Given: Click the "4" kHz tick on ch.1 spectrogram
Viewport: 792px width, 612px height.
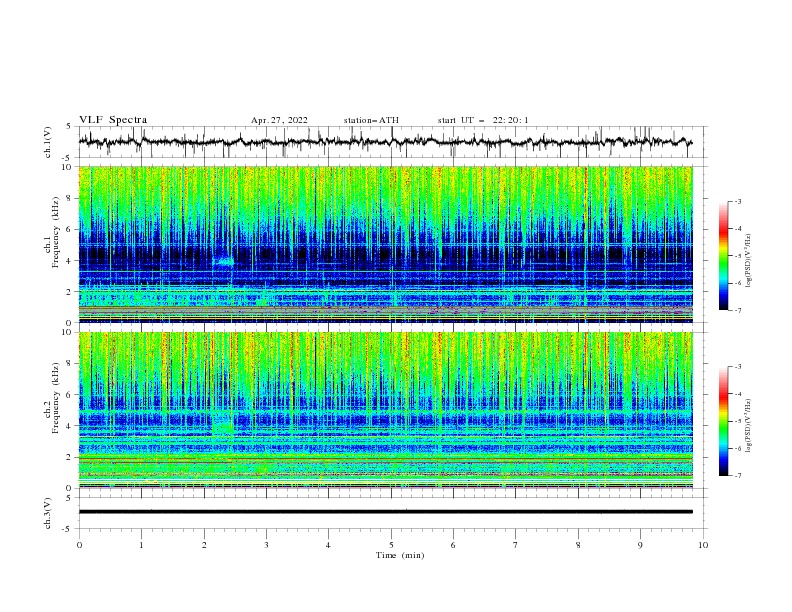Looking at the screenshot, I should pos(70,261).
